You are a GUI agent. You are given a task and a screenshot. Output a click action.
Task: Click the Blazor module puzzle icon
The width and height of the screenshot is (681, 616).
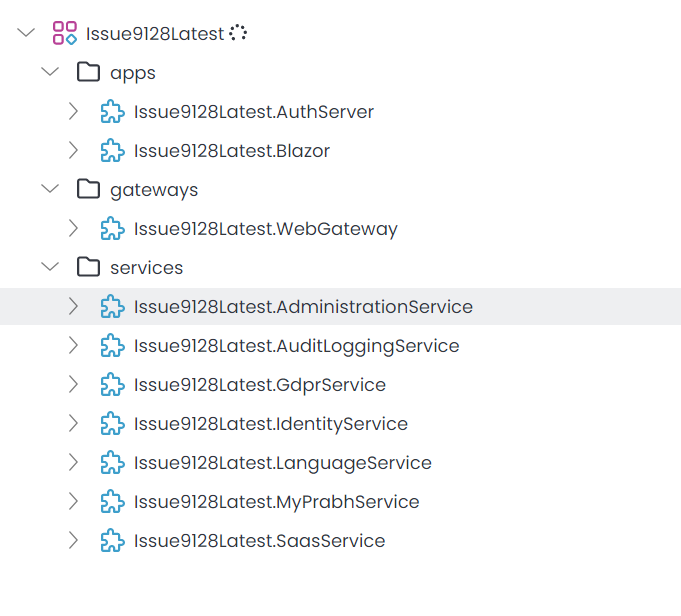[113, 151]
